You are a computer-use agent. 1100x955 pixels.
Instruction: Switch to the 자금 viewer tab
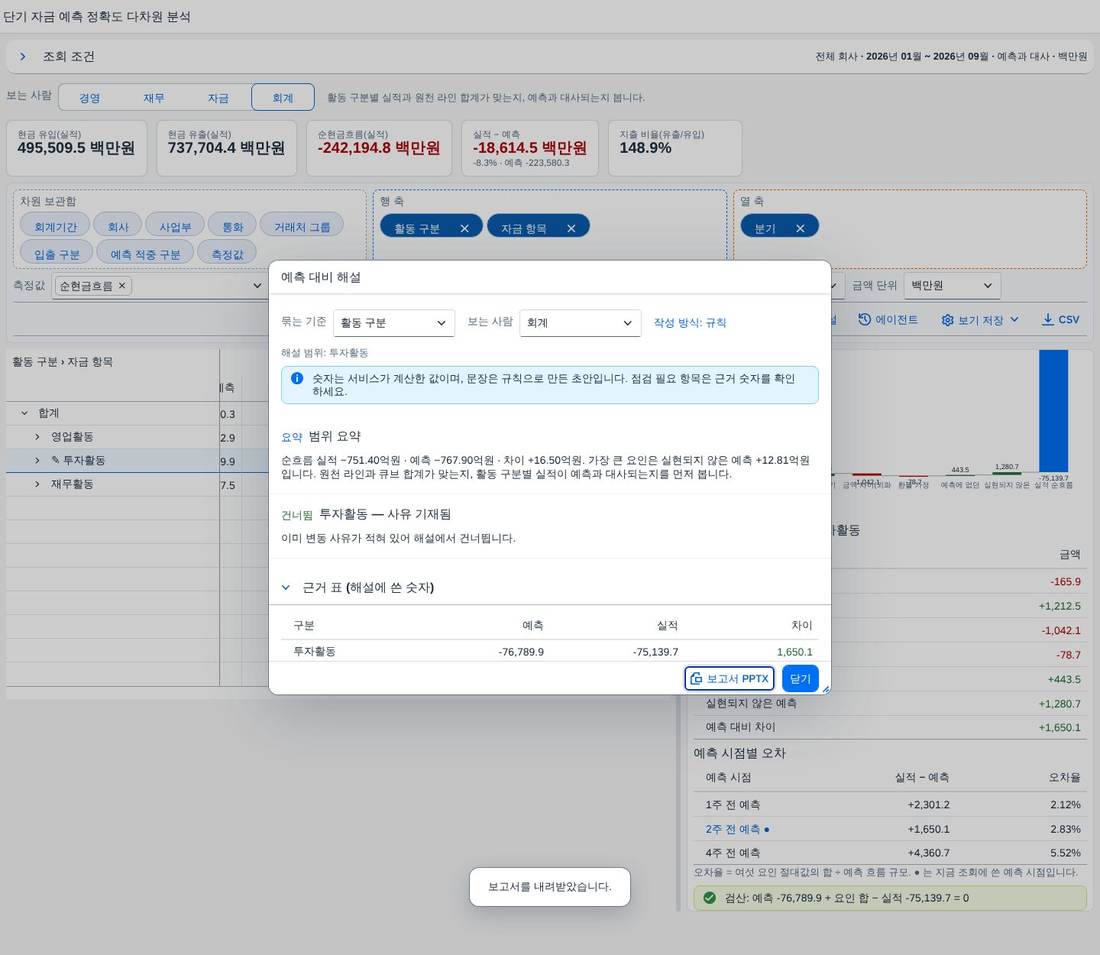(x=218, y=98)
